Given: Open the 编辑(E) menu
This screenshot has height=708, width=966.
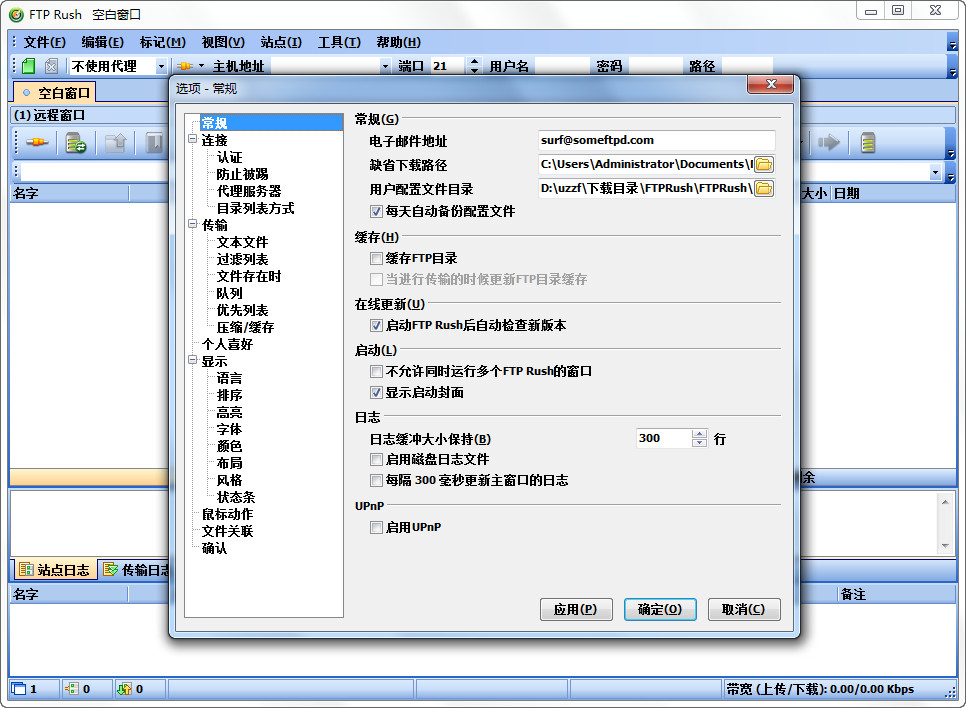Looking at the screenshot, I should 102,42.
